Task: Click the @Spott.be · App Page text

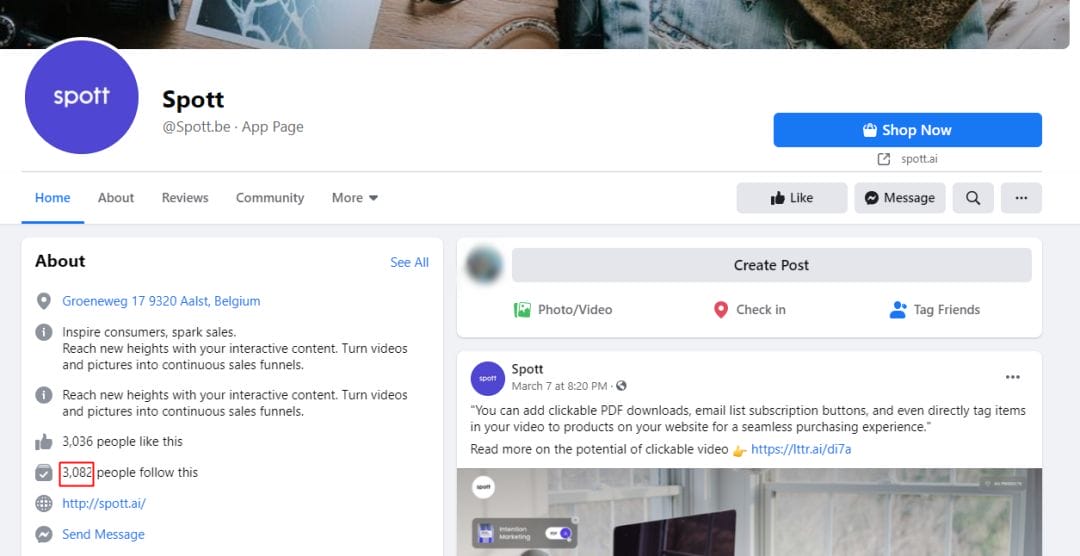Action: pyautogui.click(x=233, y=127)
